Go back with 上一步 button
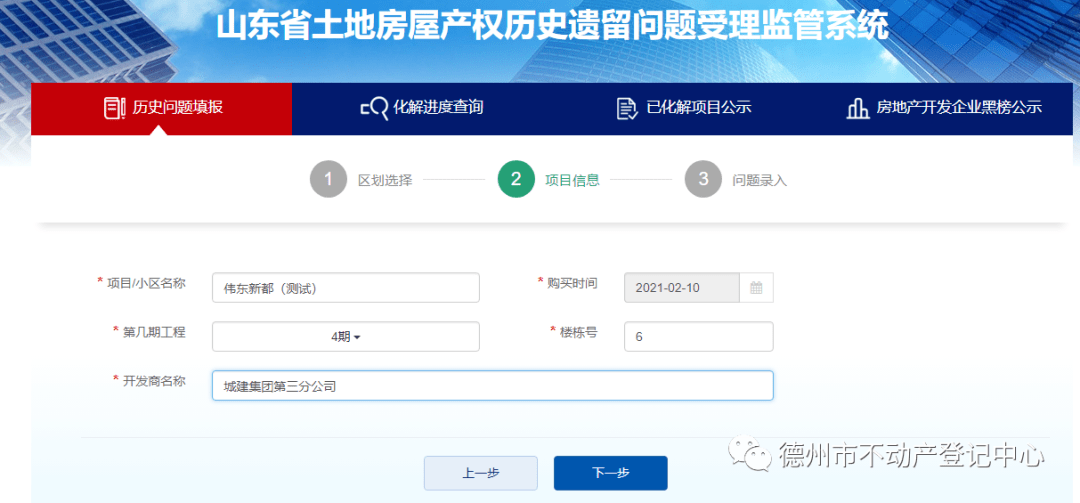1080x503 pixels. 481,473
